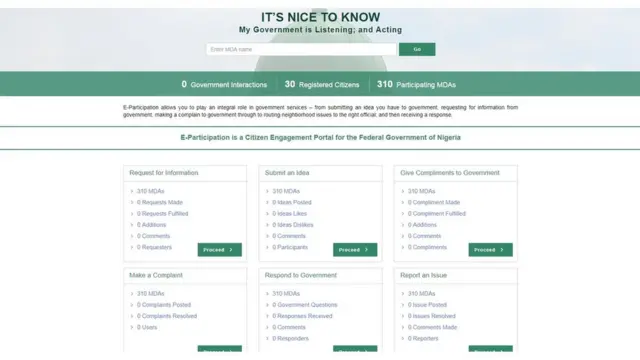Click the chevron beside '0 Government Questions'
The height and width of the screenshot is (360, 640).
[x=267, y=305]
